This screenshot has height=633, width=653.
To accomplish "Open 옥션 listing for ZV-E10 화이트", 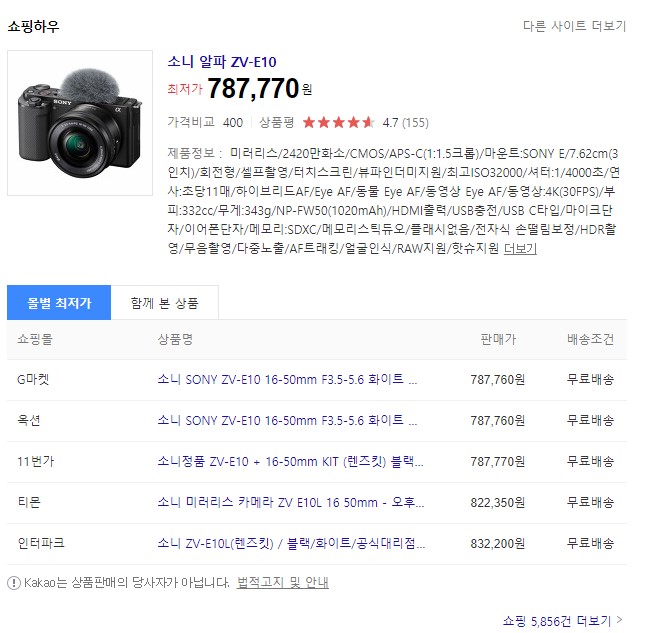I will (x=287, y=420).
